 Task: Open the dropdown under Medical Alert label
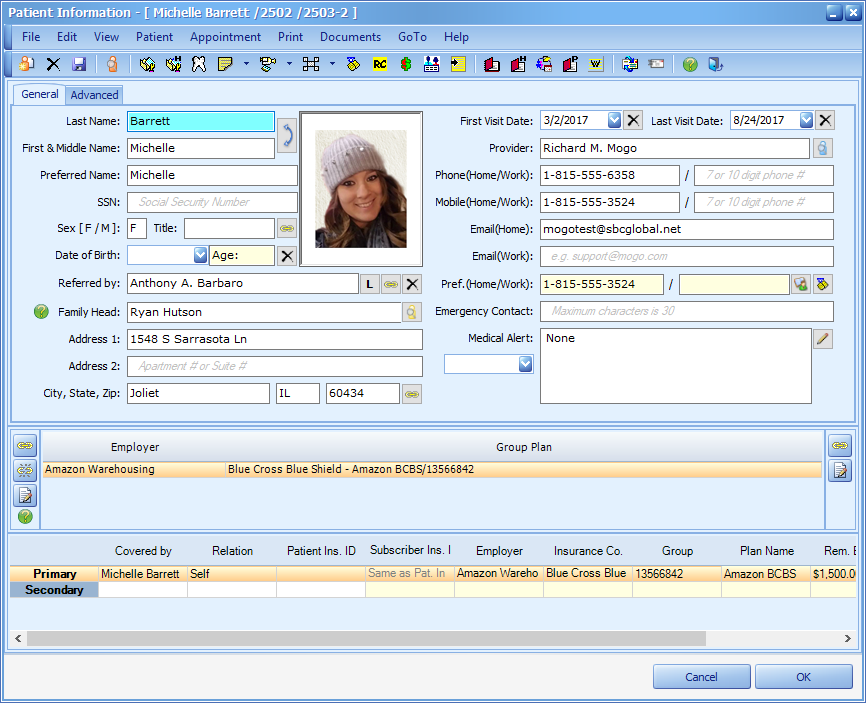[525, 364]
